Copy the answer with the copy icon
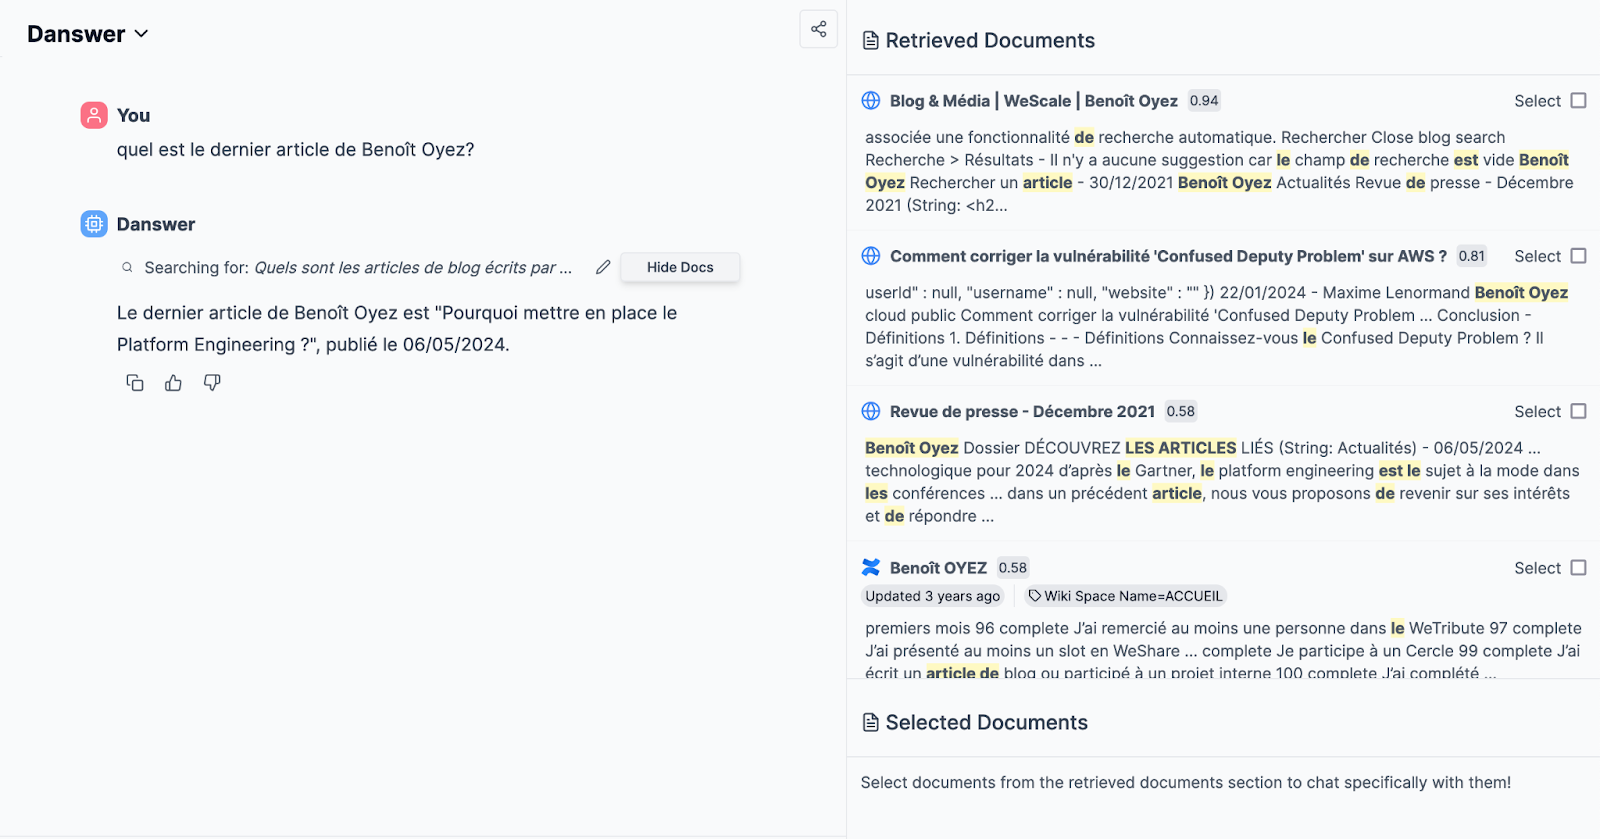Screen dimensions: 1600x839 click(x=135, y=382)
